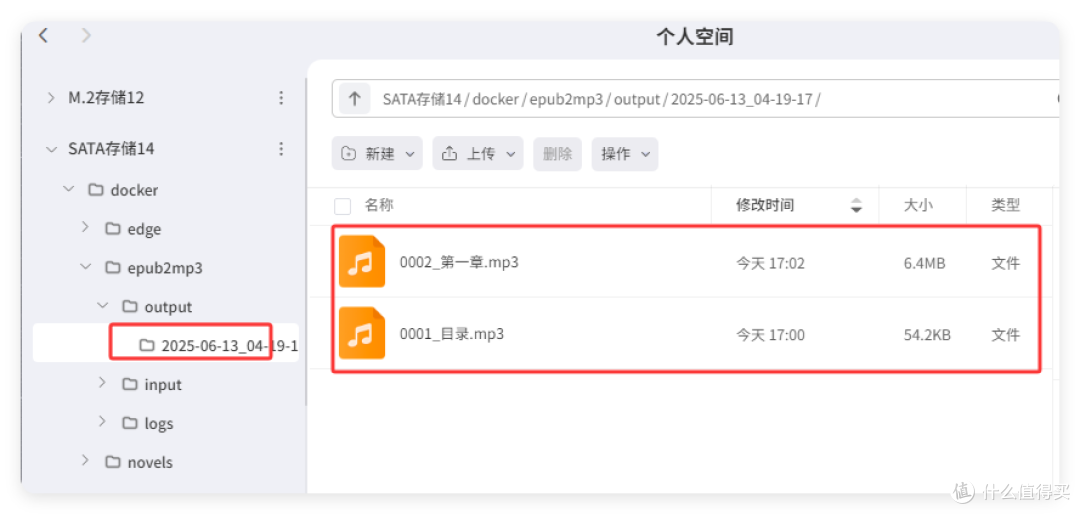Select the 2025-06-13_04-19-1 tree item

coord(166,343)
